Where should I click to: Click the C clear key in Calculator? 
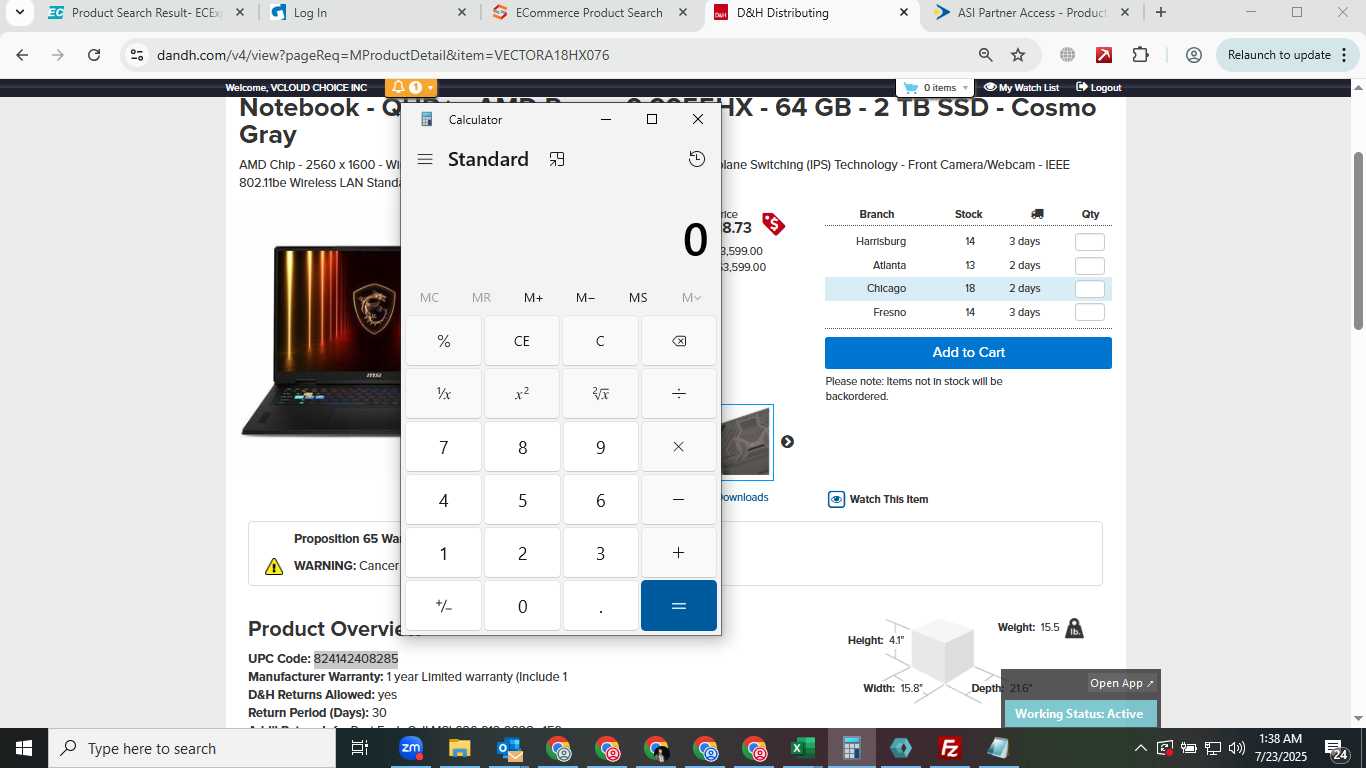[x=600, y=341]
